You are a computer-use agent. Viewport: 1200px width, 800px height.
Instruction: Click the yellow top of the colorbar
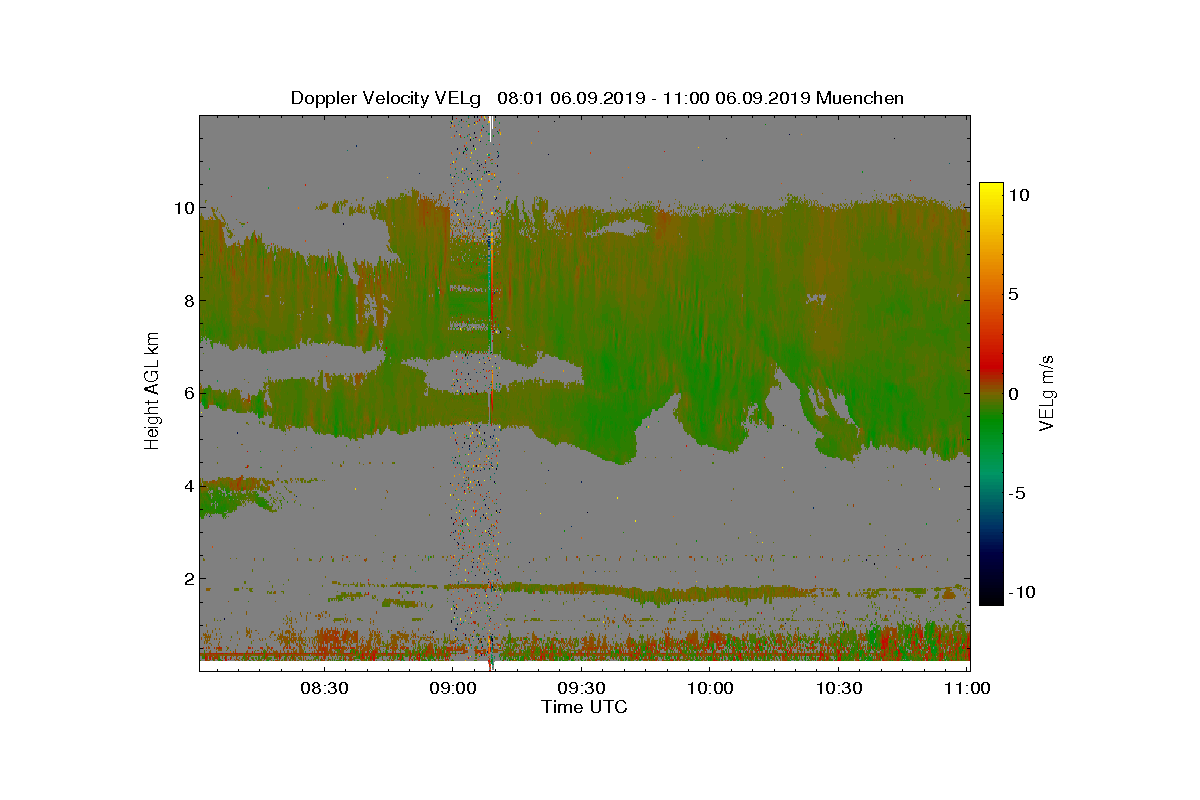point(991,192)
